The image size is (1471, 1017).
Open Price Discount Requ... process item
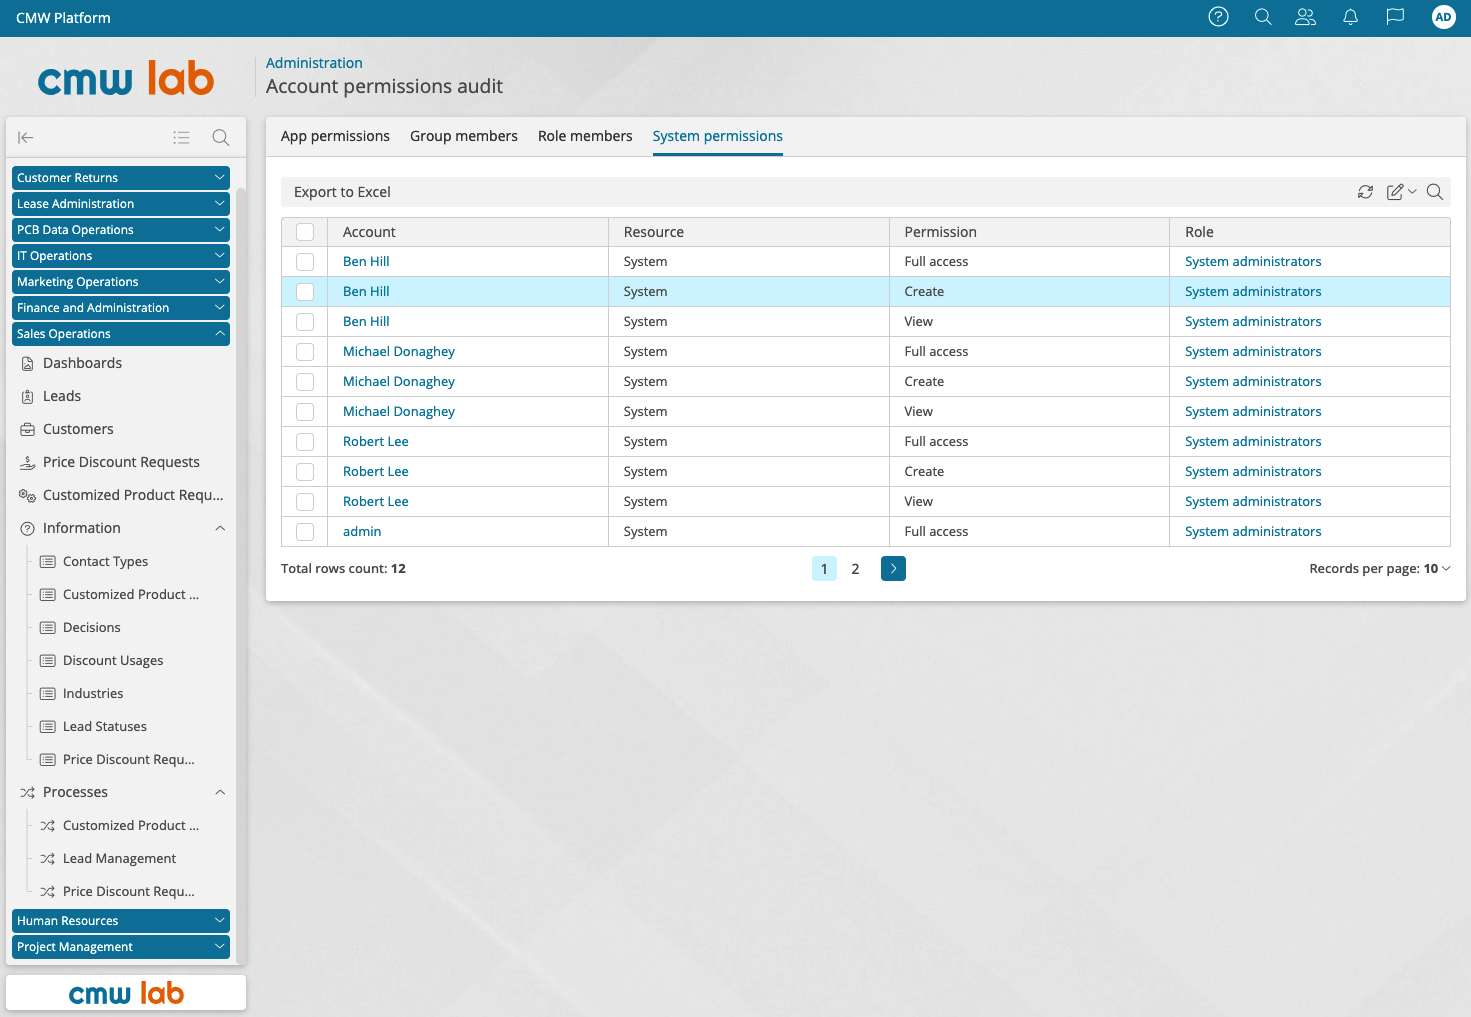tap(128, 891)
